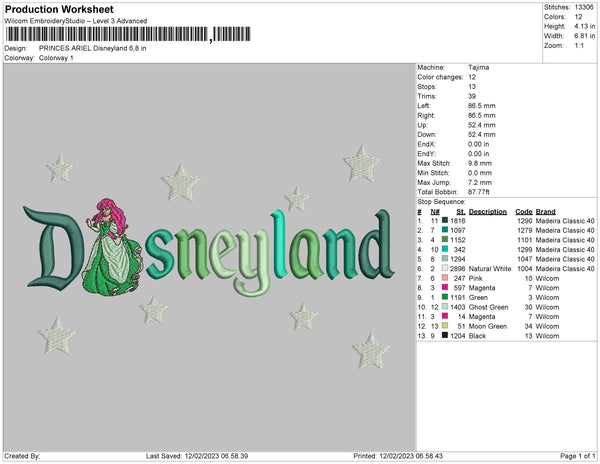600x464 pixels.
Task: Click the Ghost Green description text
Action: pyautogui.click(x=488, y=307)
